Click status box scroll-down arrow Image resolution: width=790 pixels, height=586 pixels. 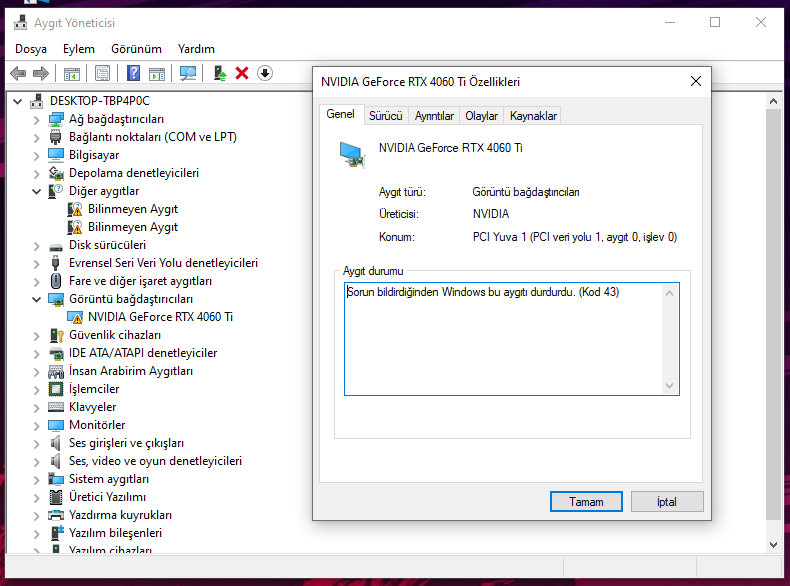tap(669, 386)
